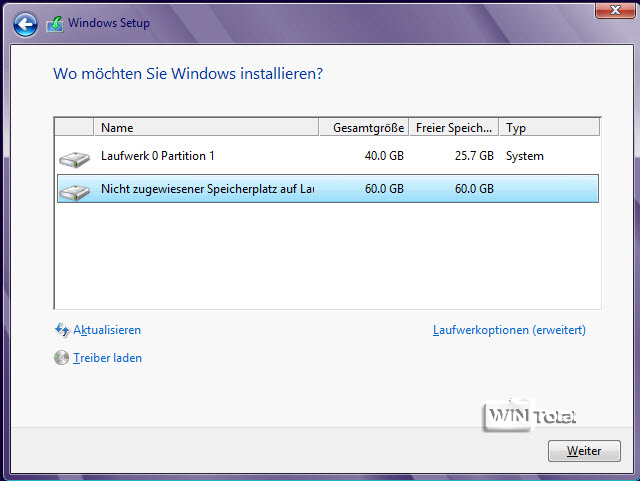
Task: Sort by the Freier Speich... column header
Action: click(x=454, y=127)
